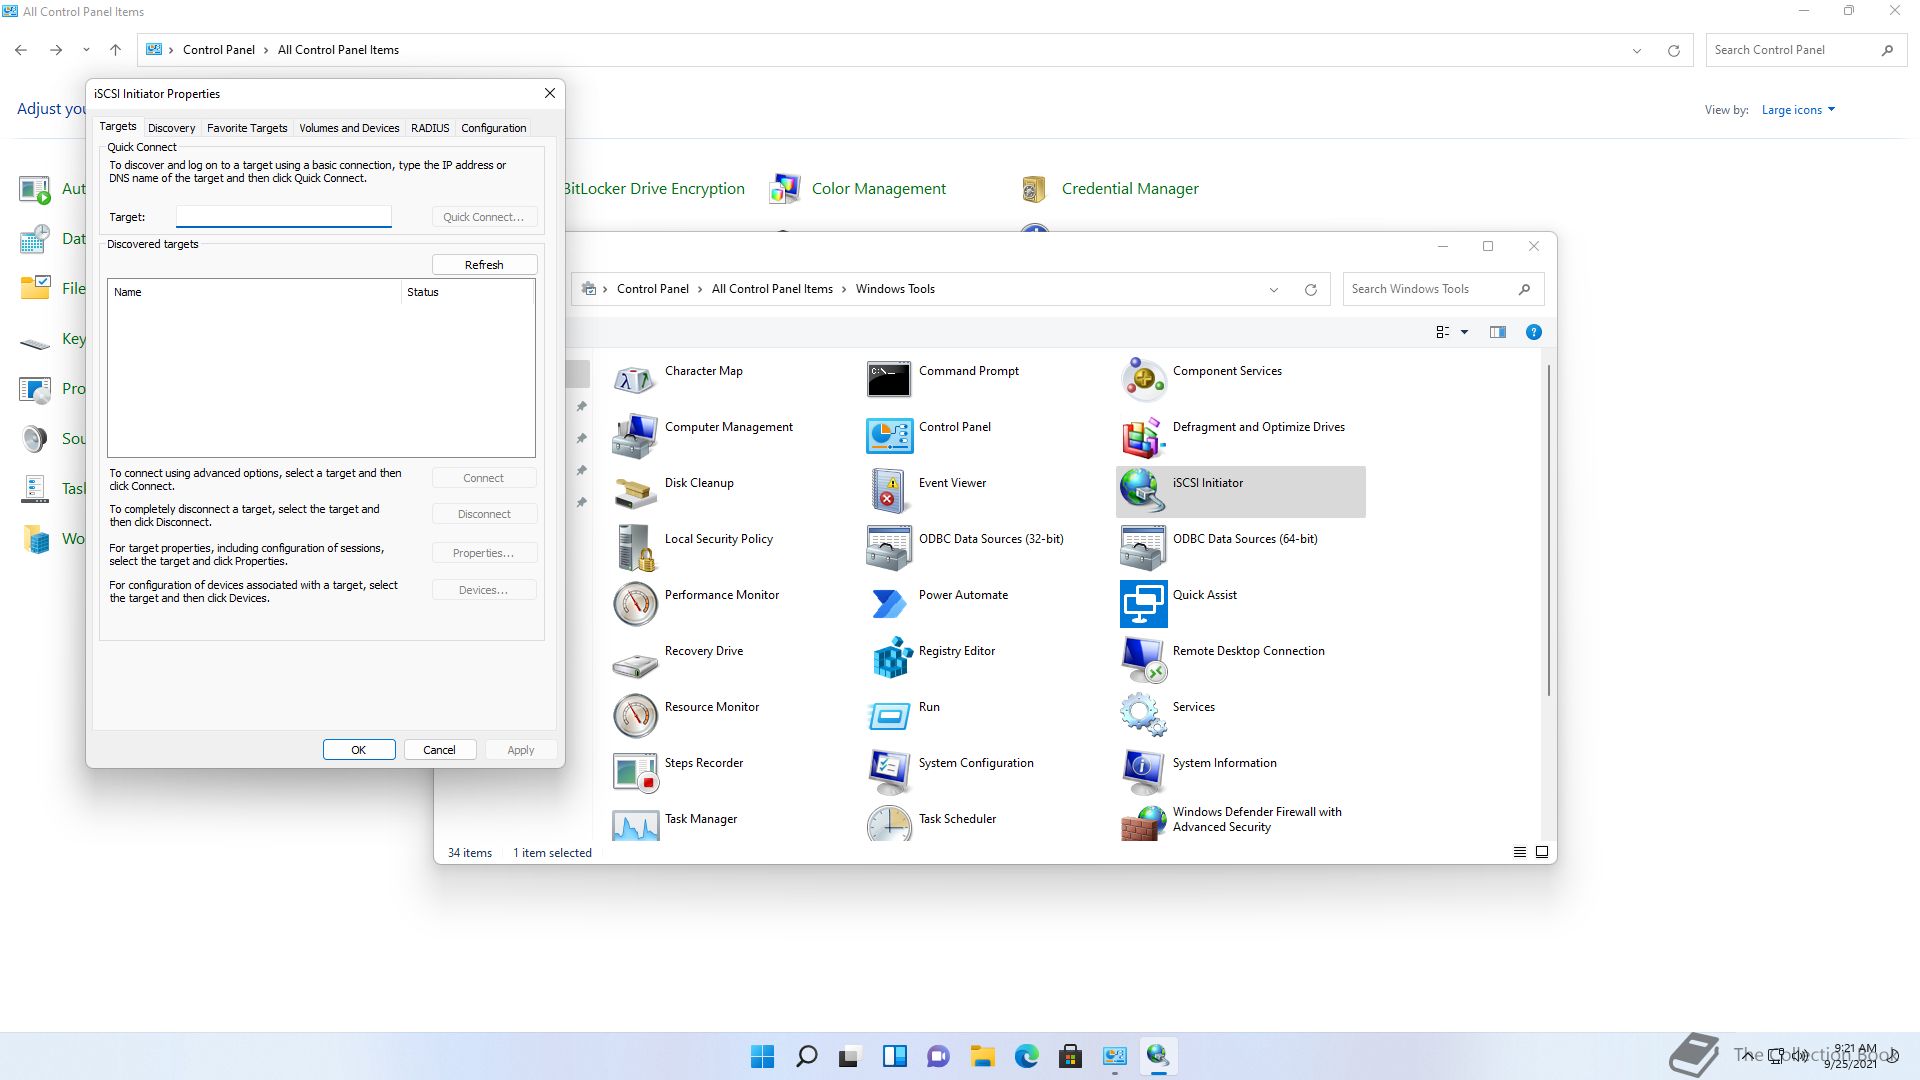Click the Refresh discovered targets button
The height and width of the screenshot is (1080, 1920).
(x=484, y=265)
